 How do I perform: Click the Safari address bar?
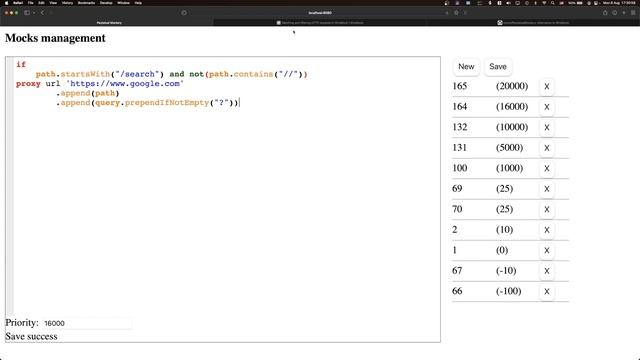[320, 13]
